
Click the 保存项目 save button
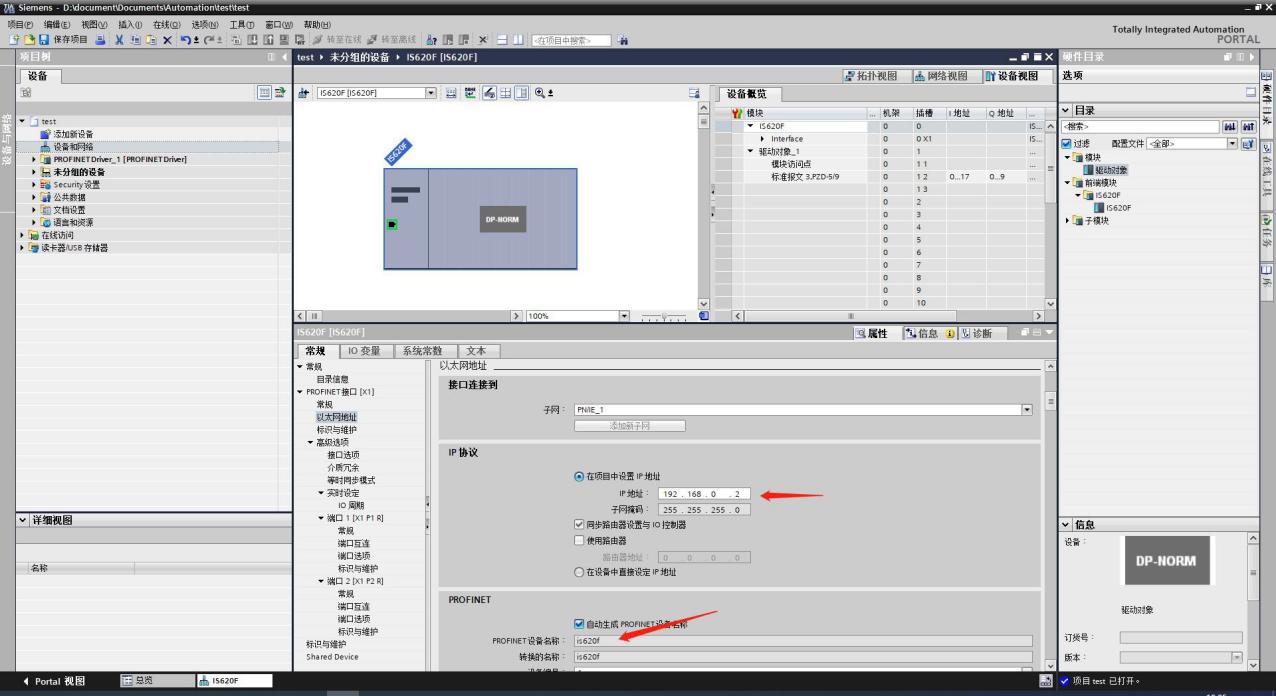[63, 40]
